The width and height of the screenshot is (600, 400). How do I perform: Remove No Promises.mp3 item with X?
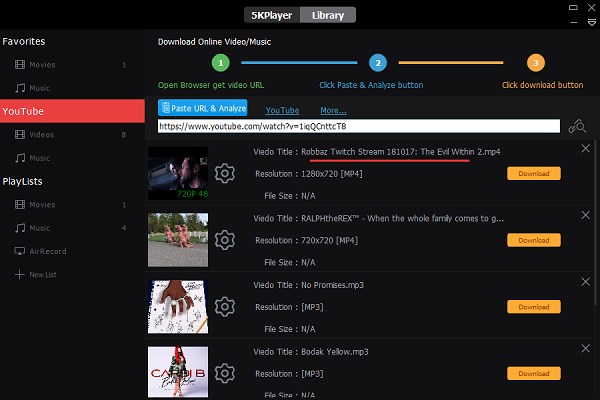pos(585,282)
